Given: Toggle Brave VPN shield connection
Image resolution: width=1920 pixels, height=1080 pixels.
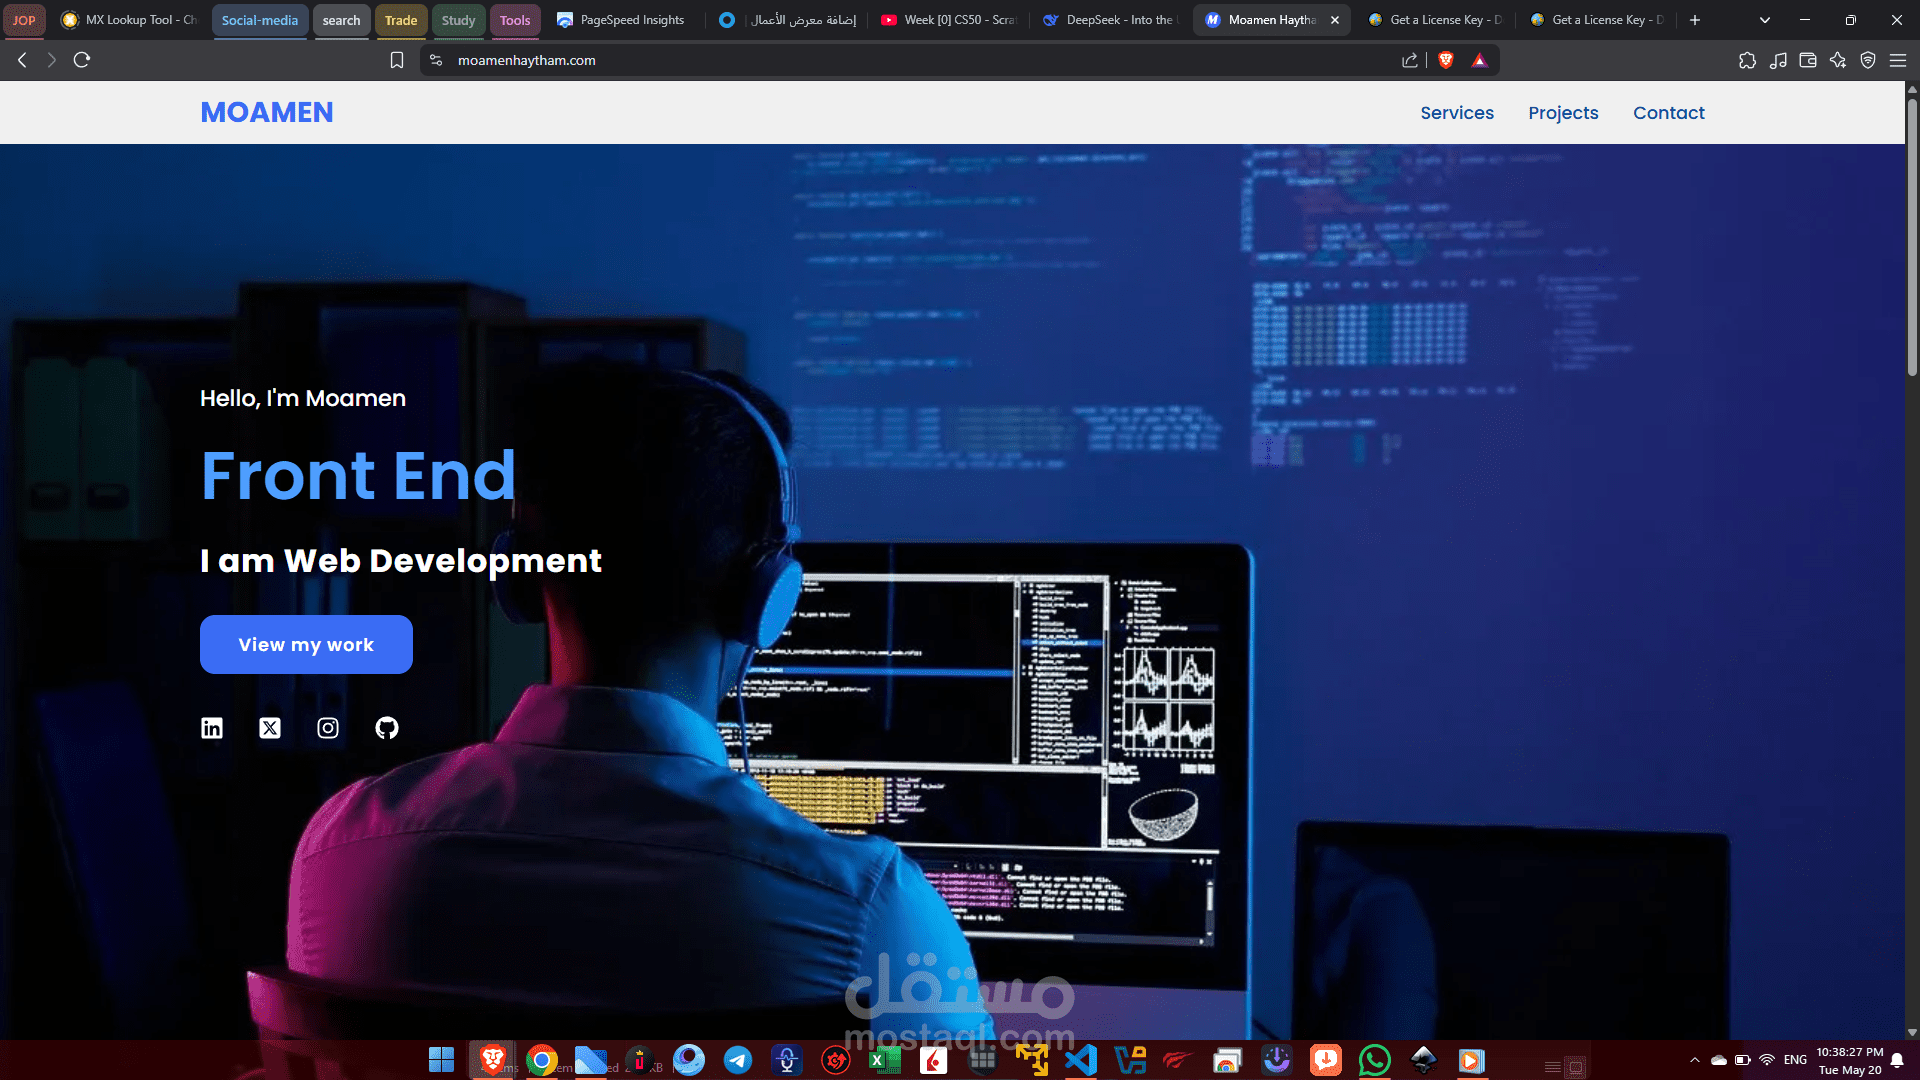Looking at the screenshot, I should tap(1868, 60).
